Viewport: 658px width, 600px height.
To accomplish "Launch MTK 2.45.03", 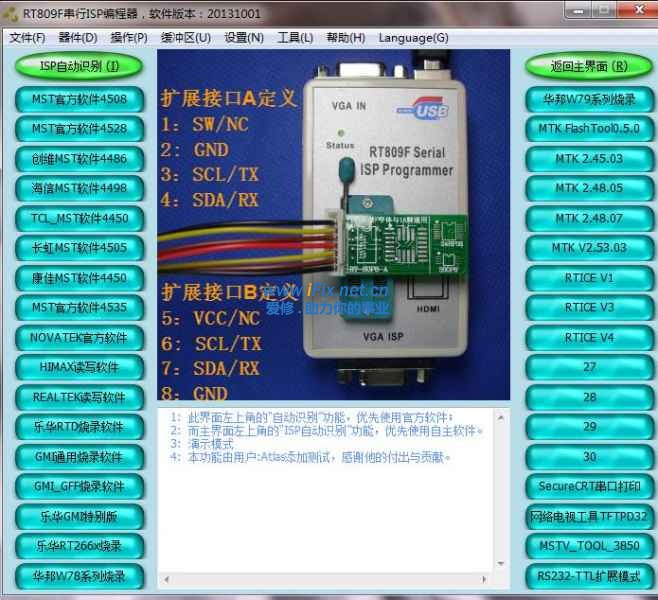I will [x=589, y=159].
